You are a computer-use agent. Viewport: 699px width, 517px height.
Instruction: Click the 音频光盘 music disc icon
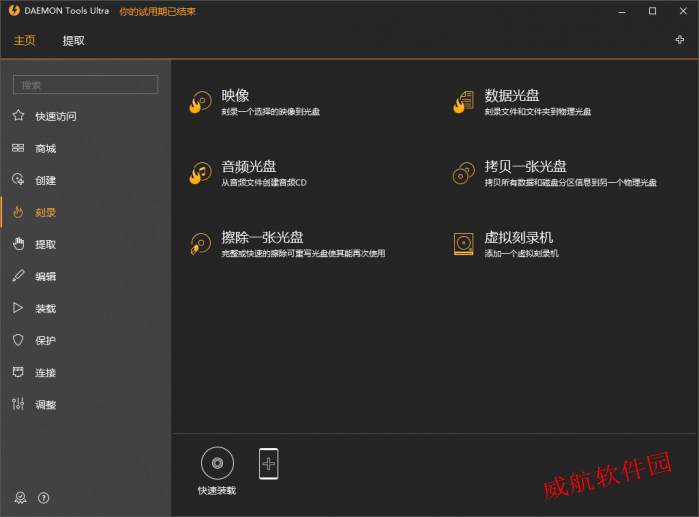pos(201,173)
